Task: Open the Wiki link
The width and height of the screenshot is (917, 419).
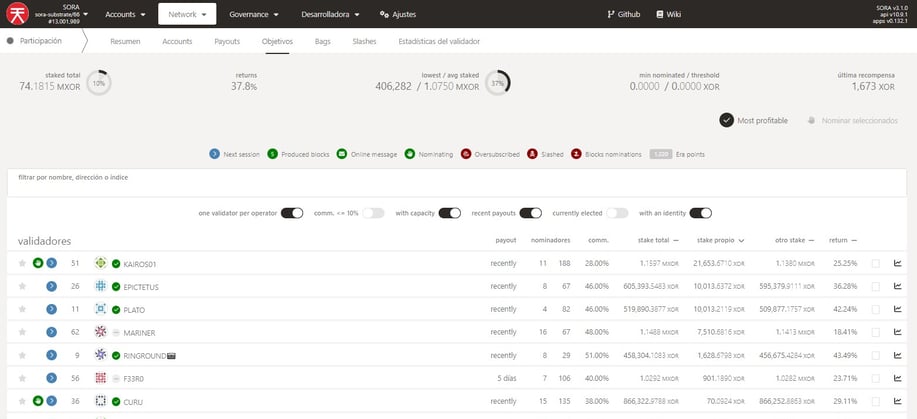Action: click(668, 14)
